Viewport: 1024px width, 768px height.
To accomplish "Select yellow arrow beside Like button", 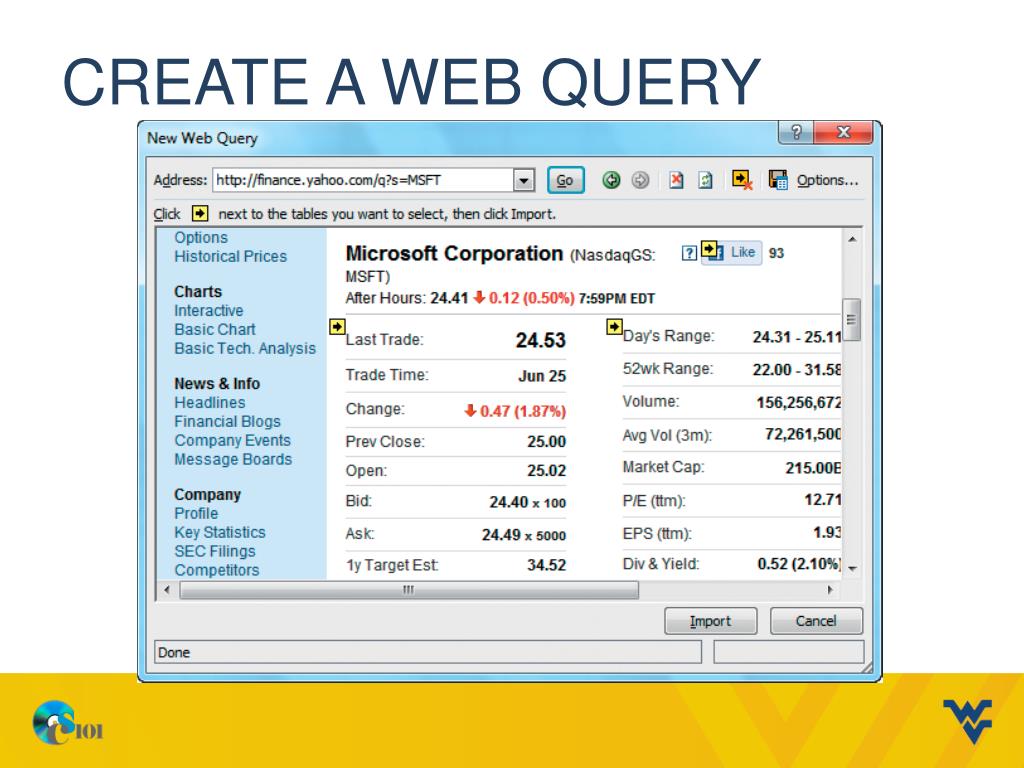I will click(x=709, y=249).
